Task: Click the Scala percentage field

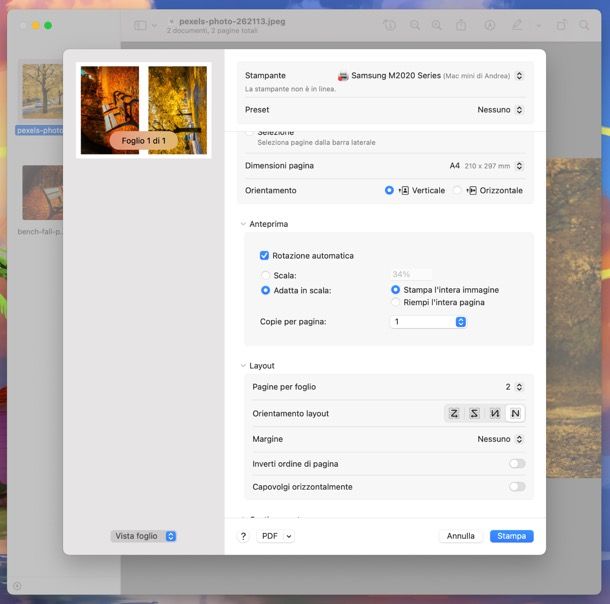Action: (411, 274)
